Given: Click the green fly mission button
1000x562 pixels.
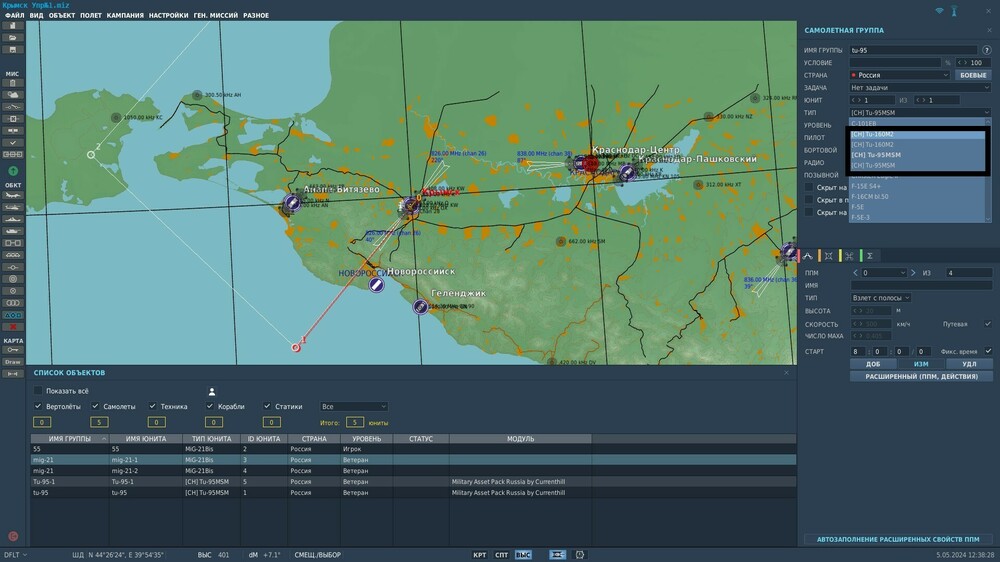Looking at the screenshot, I should point(13,171).
